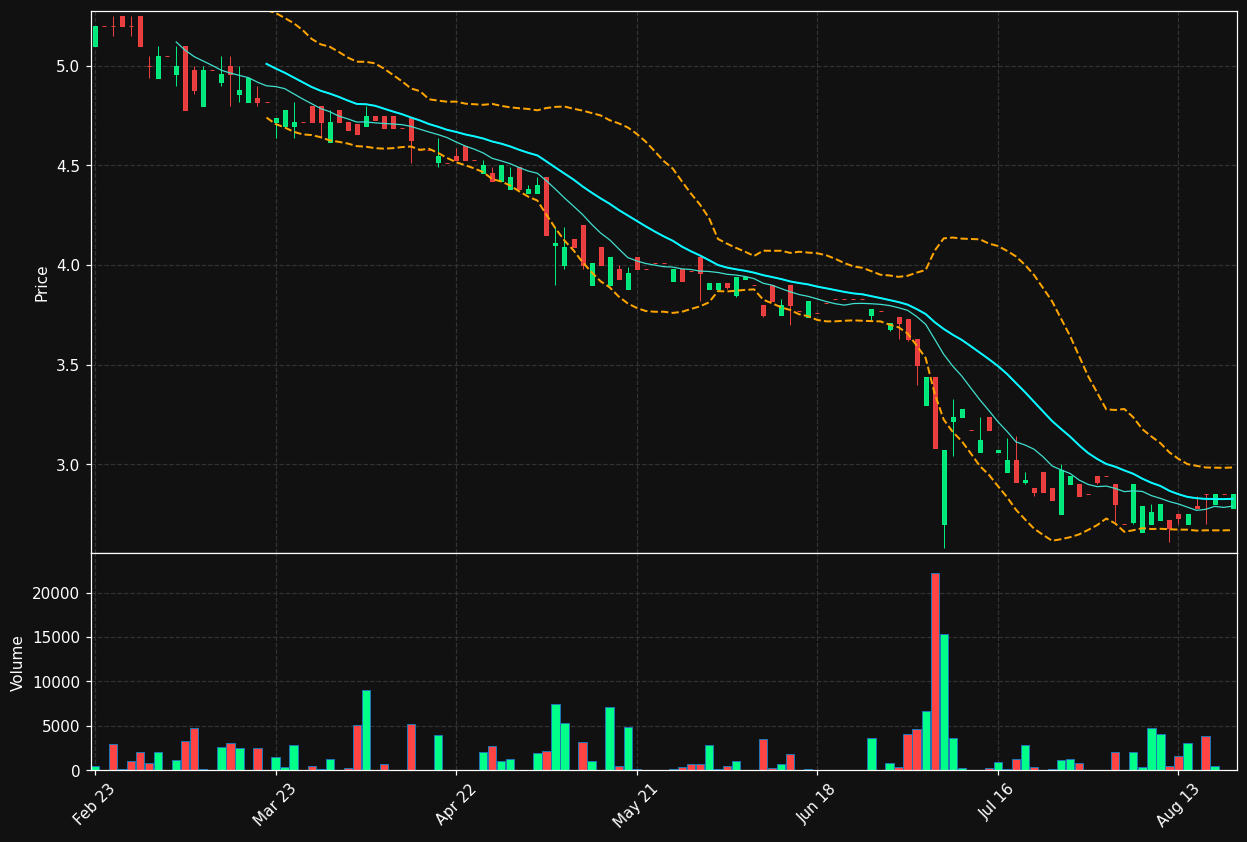The height and width of the screenshot is (842, 1247).
Task: Click the 10000 volume tick label
Action: click(57, 682)
